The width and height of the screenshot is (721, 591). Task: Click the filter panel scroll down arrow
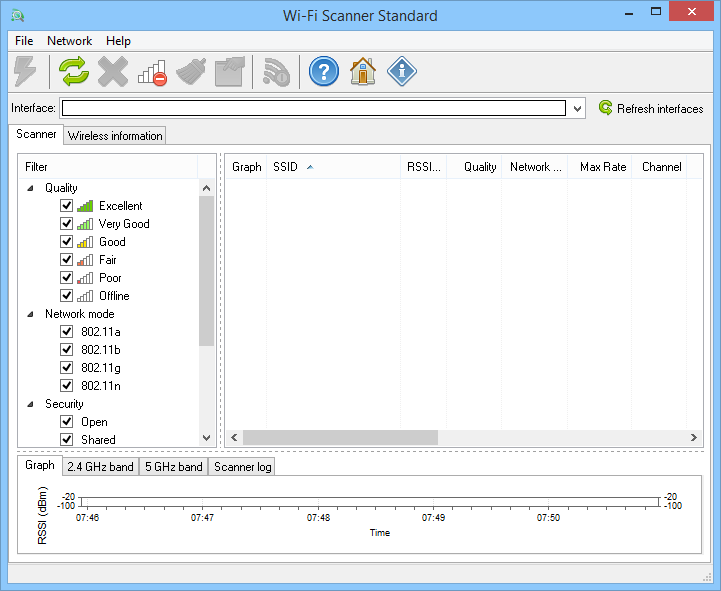click(x=206, y=438)
